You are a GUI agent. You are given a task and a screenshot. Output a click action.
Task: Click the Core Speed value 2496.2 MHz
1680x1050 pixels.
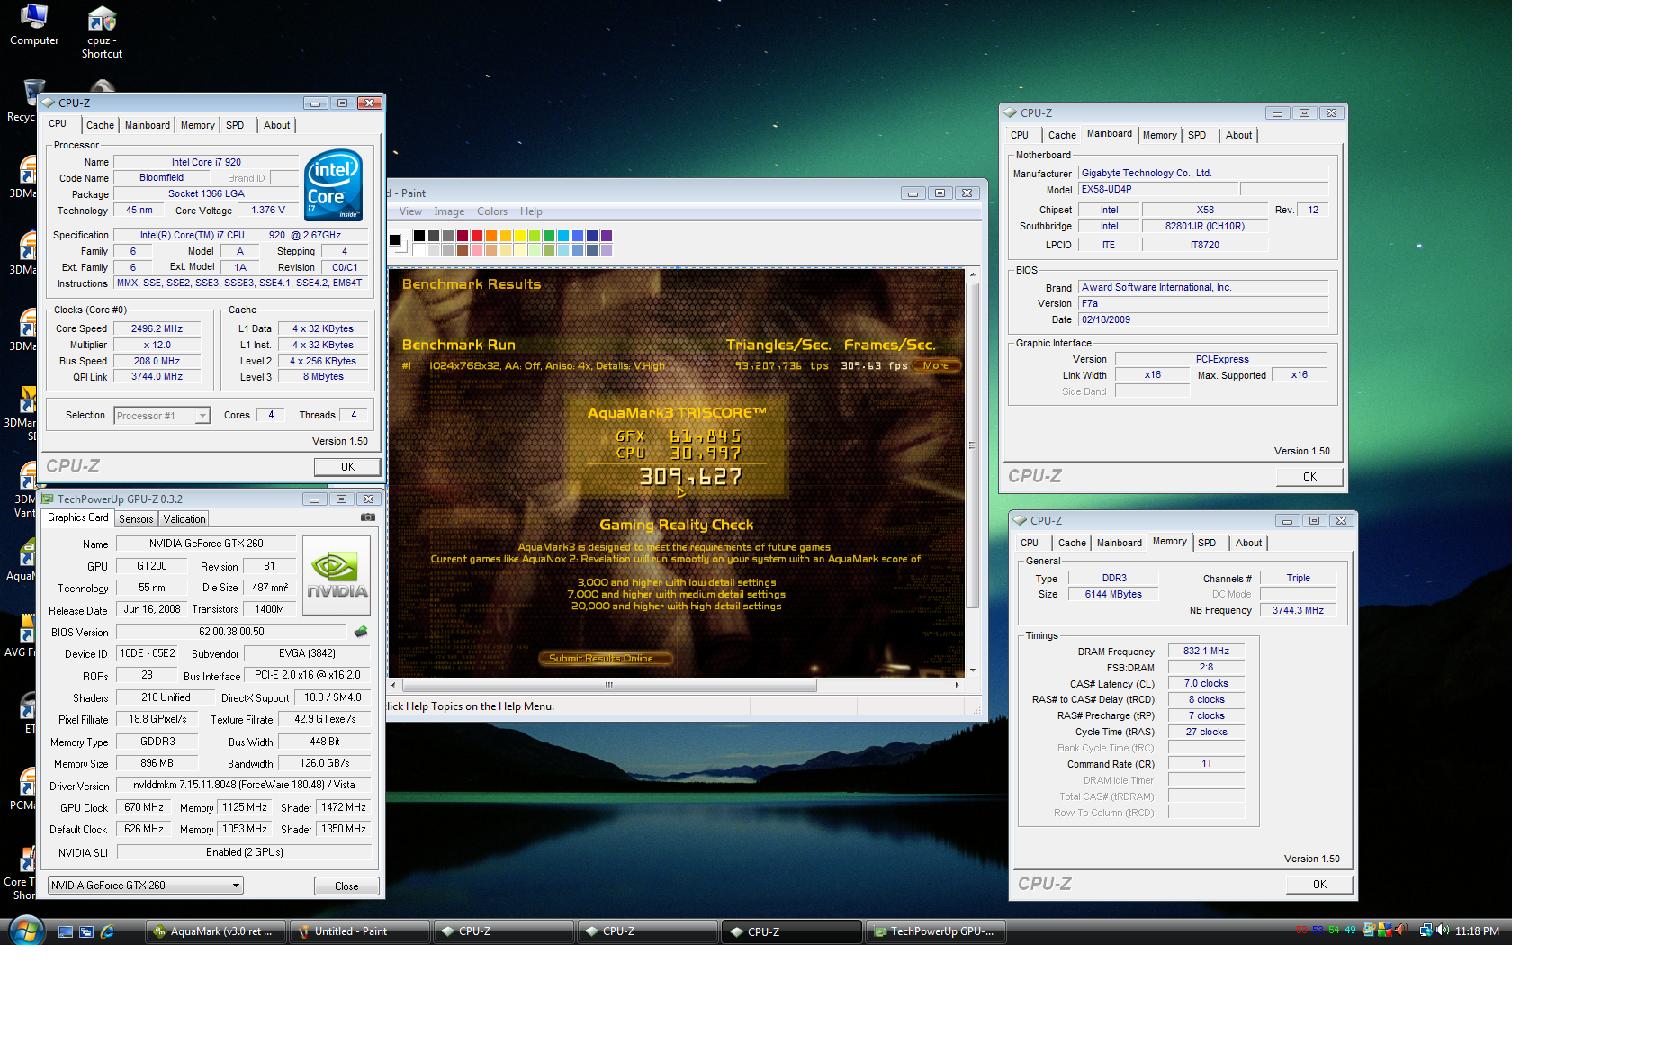[156, 328]
